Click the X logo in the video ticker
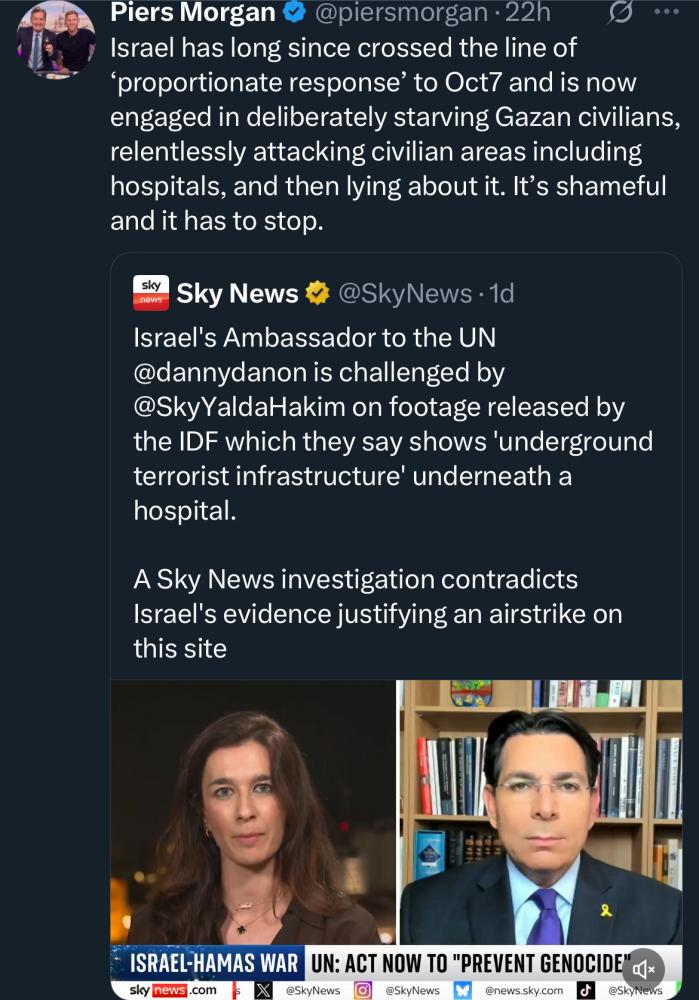 point(263,990)
